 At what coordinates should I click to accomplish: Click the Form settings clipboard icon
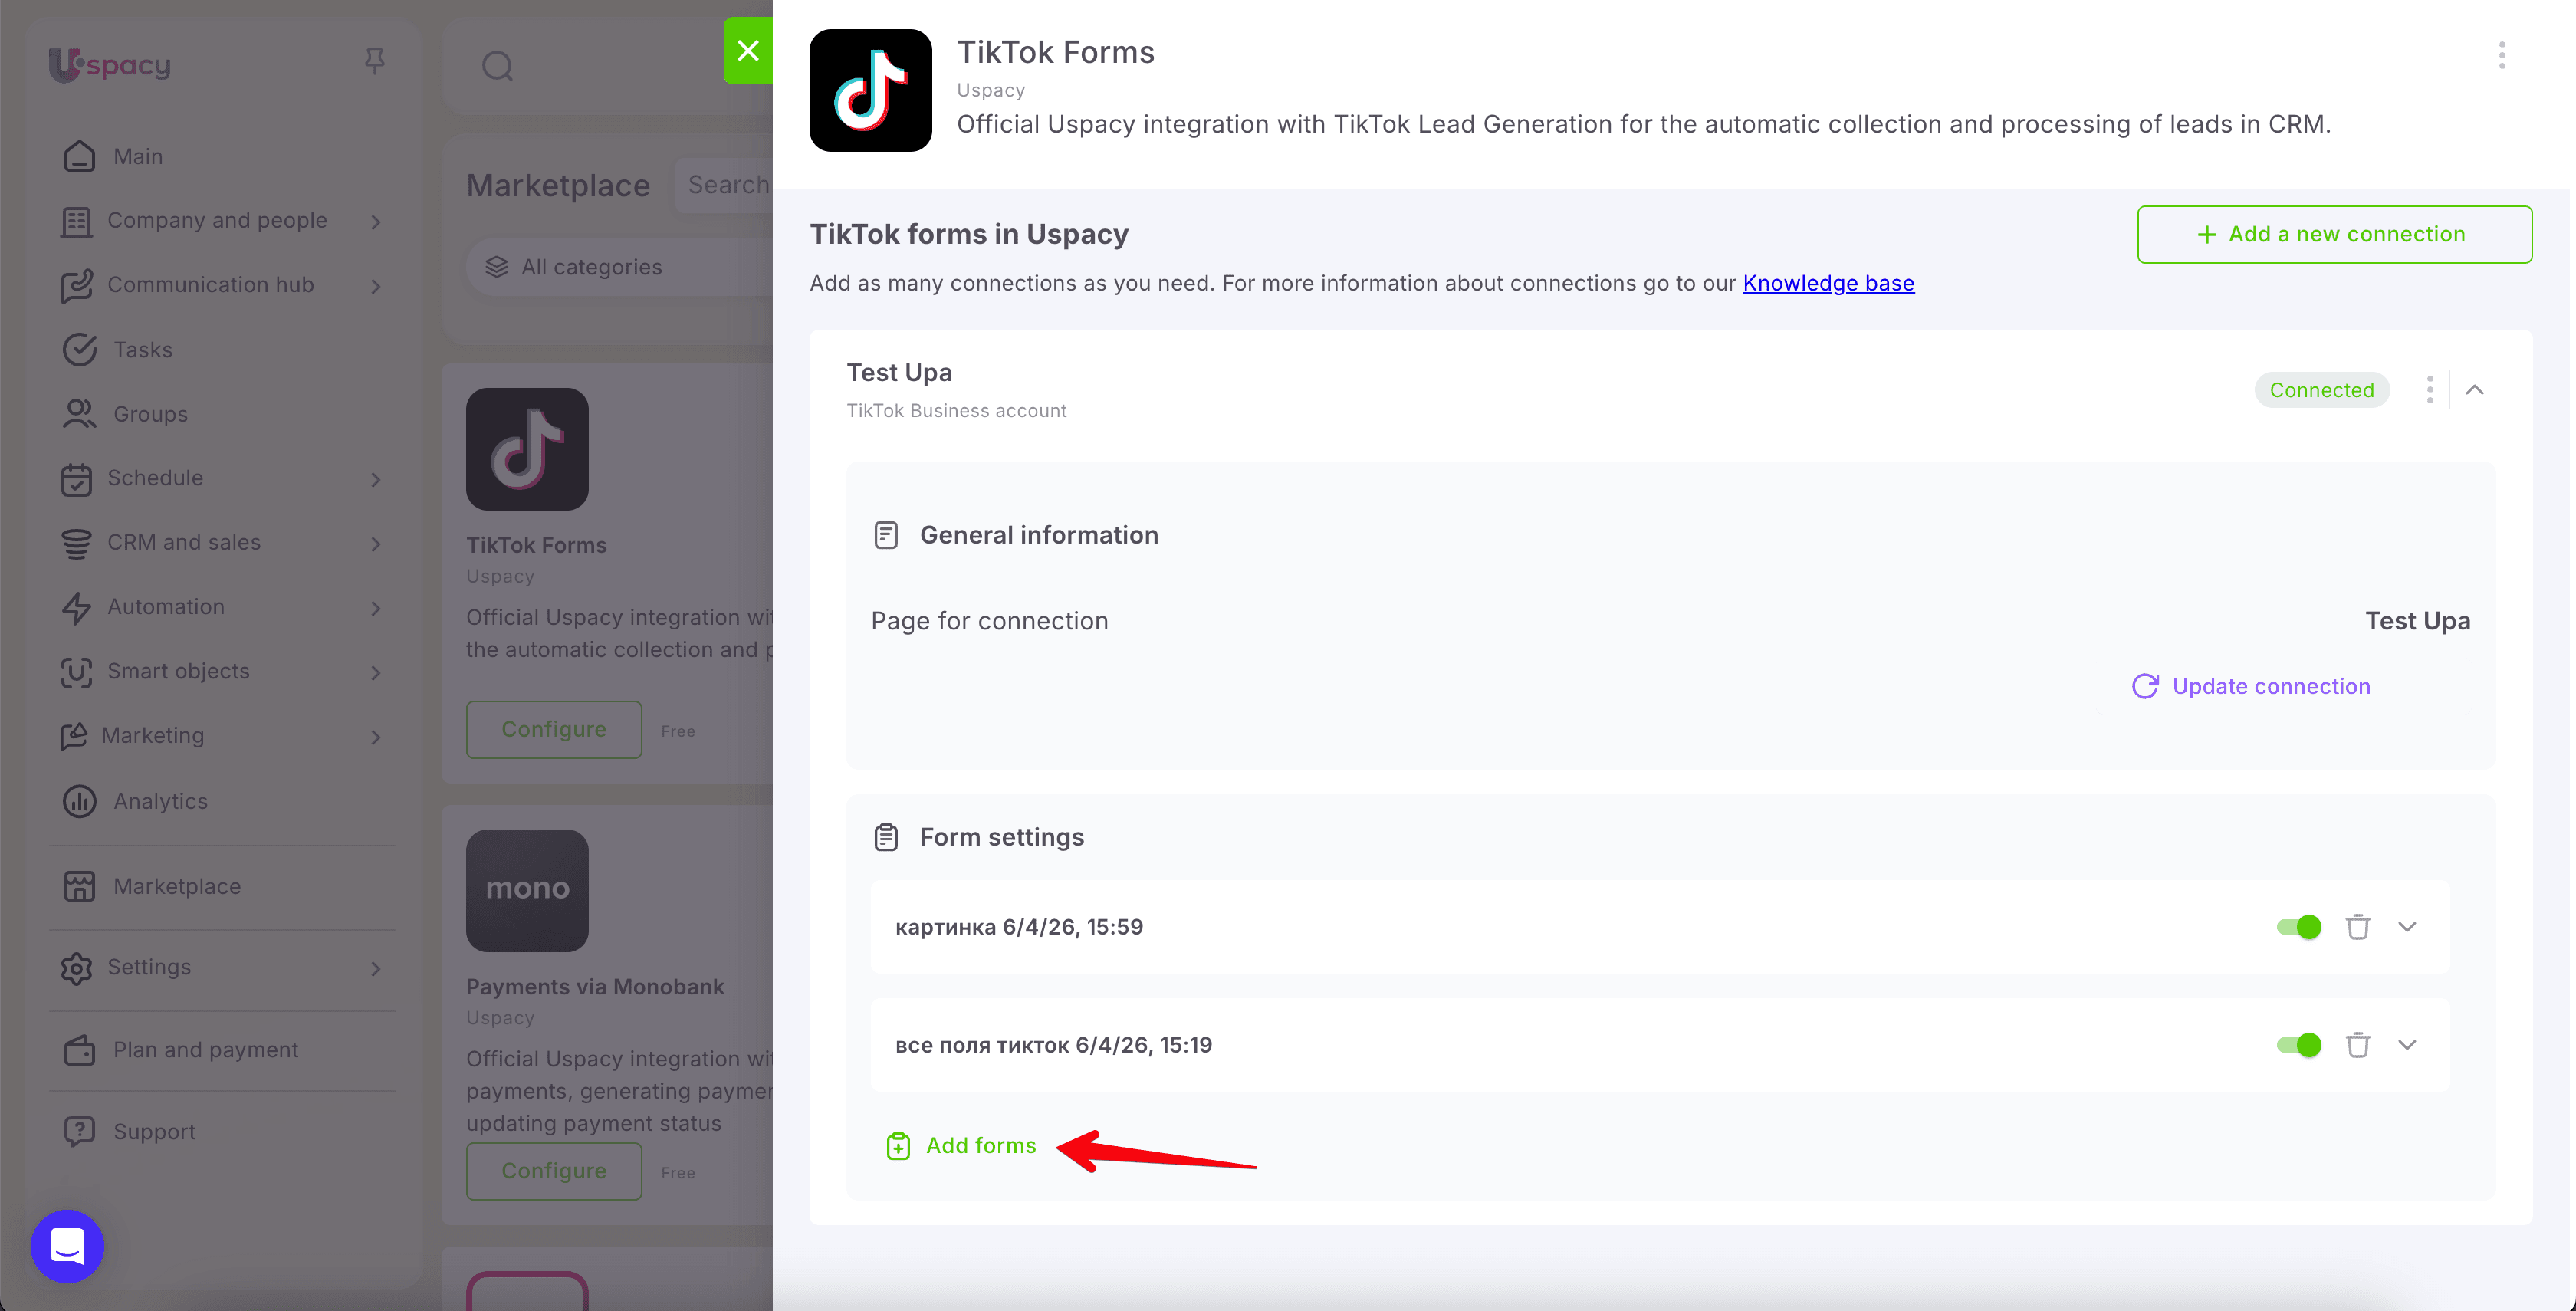(886, 837)
